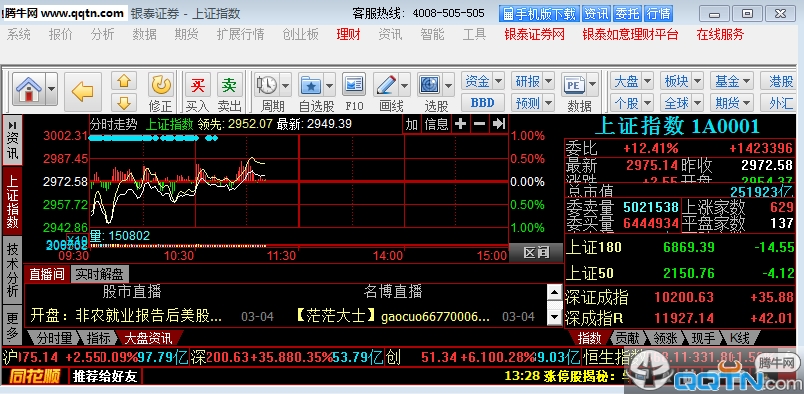Click the 手机版下载 button

click(x=539, y=14)
